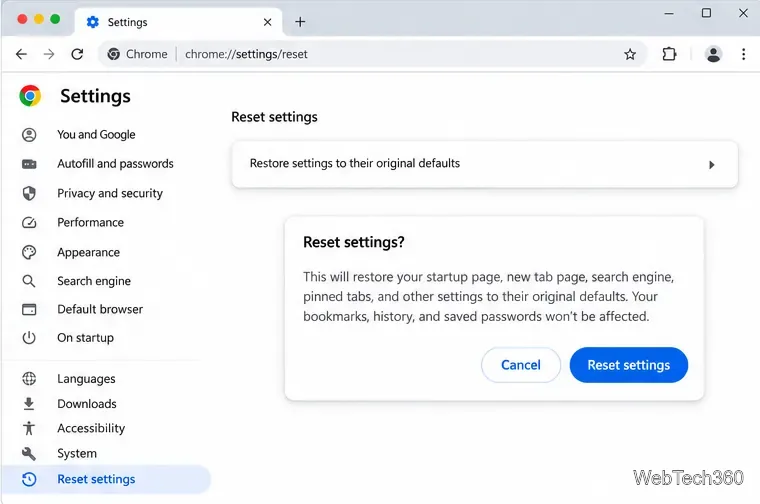
Task: Select Performance in sidebar
Action: [90, 222]
